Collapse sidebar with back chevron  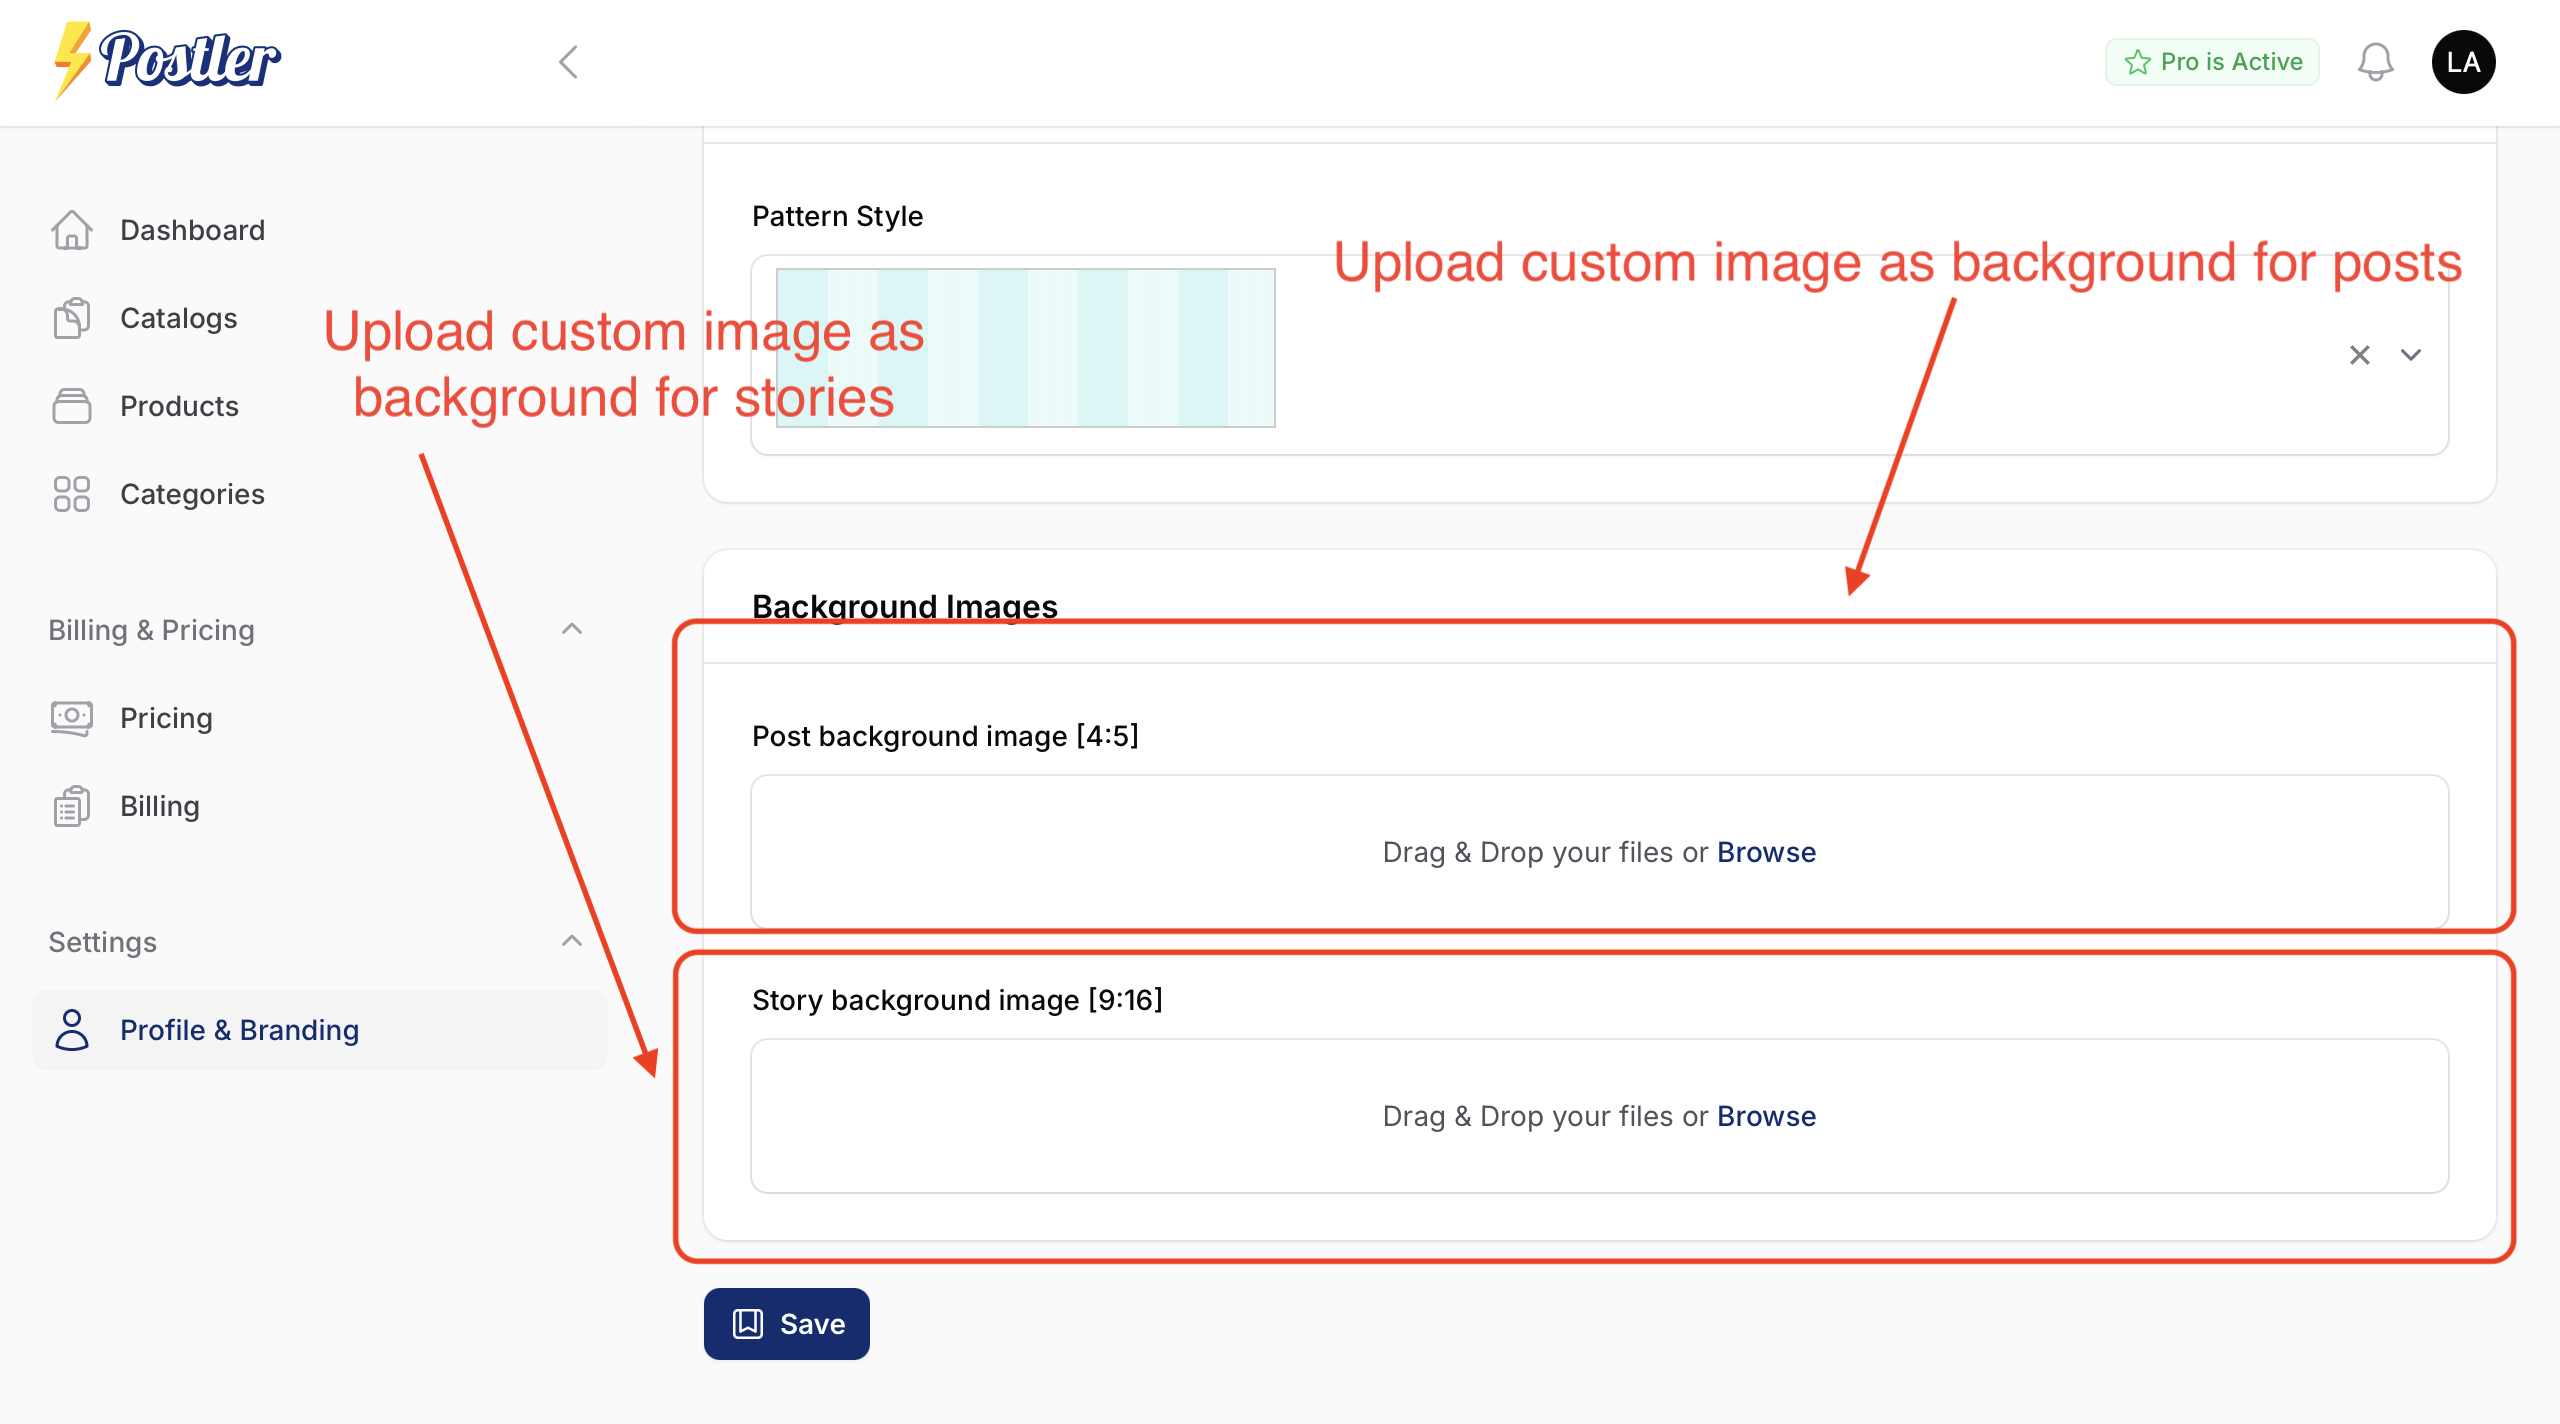click(569, 62)
